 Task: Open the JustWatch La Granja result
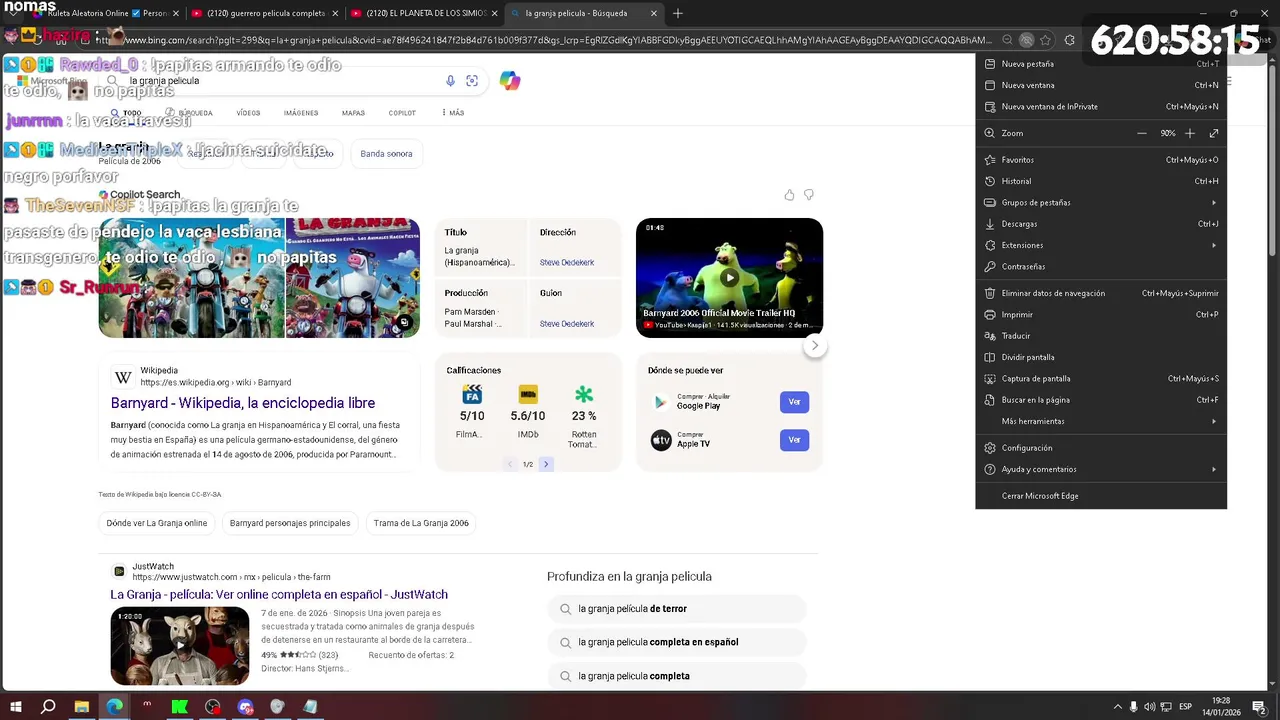(279, 594)
